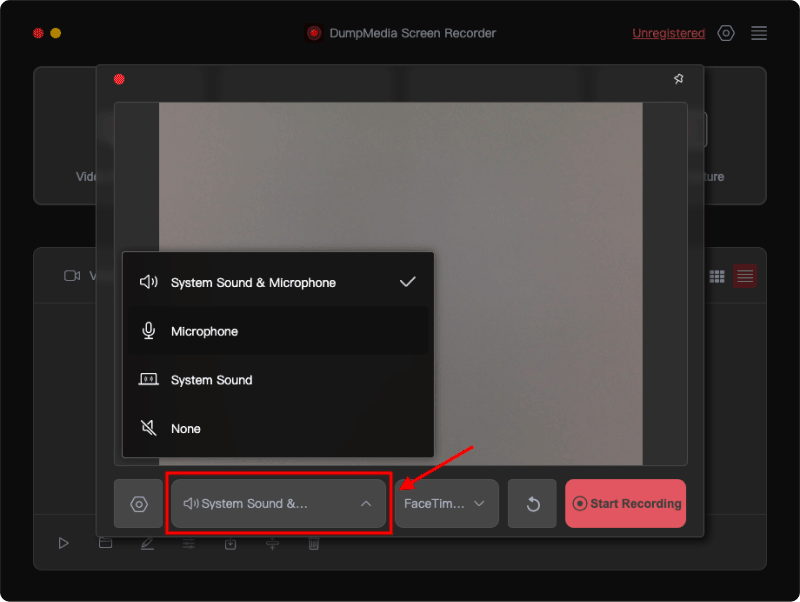Open webcam recorder settings hexagon icon
800x602 pixels.
(138, 504)
